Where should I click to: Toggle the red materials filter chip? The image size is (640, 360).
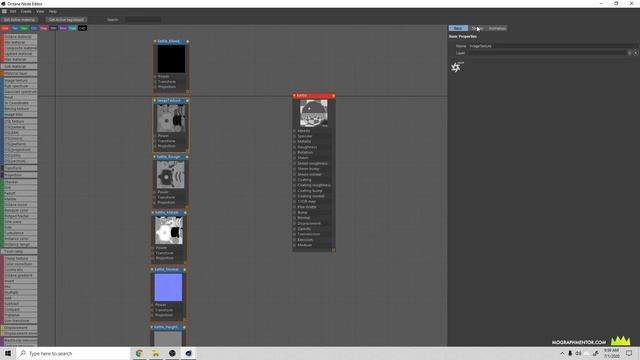pos(5,28)
